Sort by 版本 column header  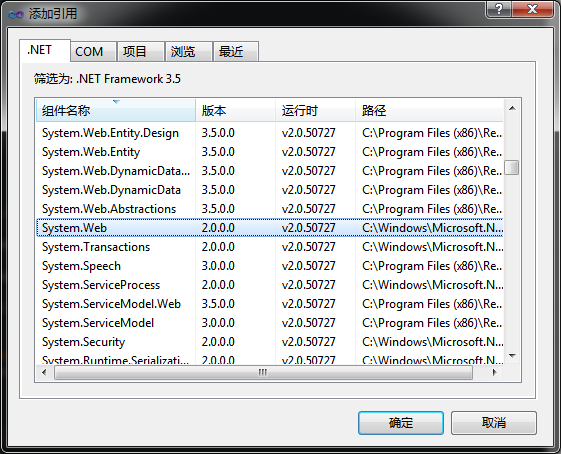pyautogui.click(x=235, y=111)
